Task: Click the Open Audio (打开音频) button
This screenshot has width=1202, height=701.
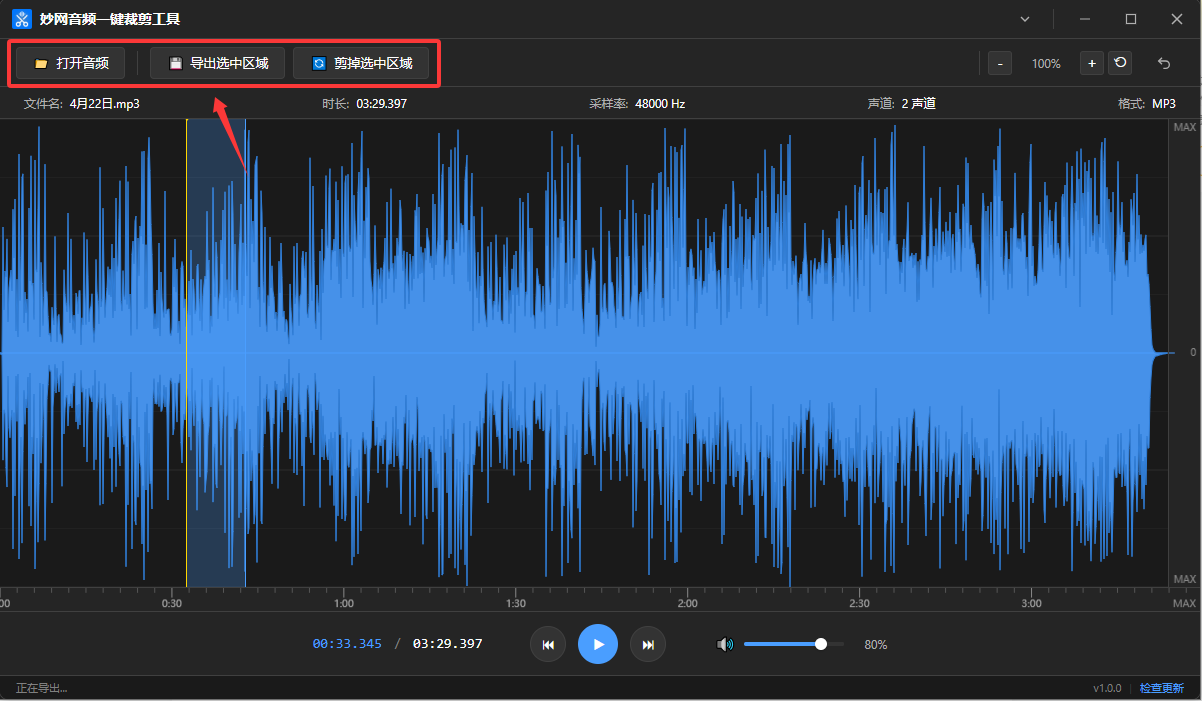Action: pyautogui.click(x=70, y=64)
